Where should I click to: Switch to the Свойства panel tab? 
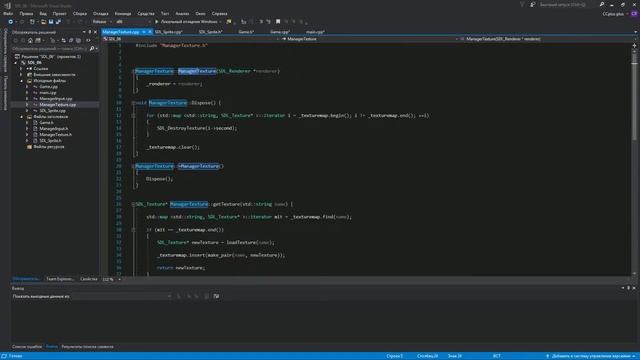89,279
